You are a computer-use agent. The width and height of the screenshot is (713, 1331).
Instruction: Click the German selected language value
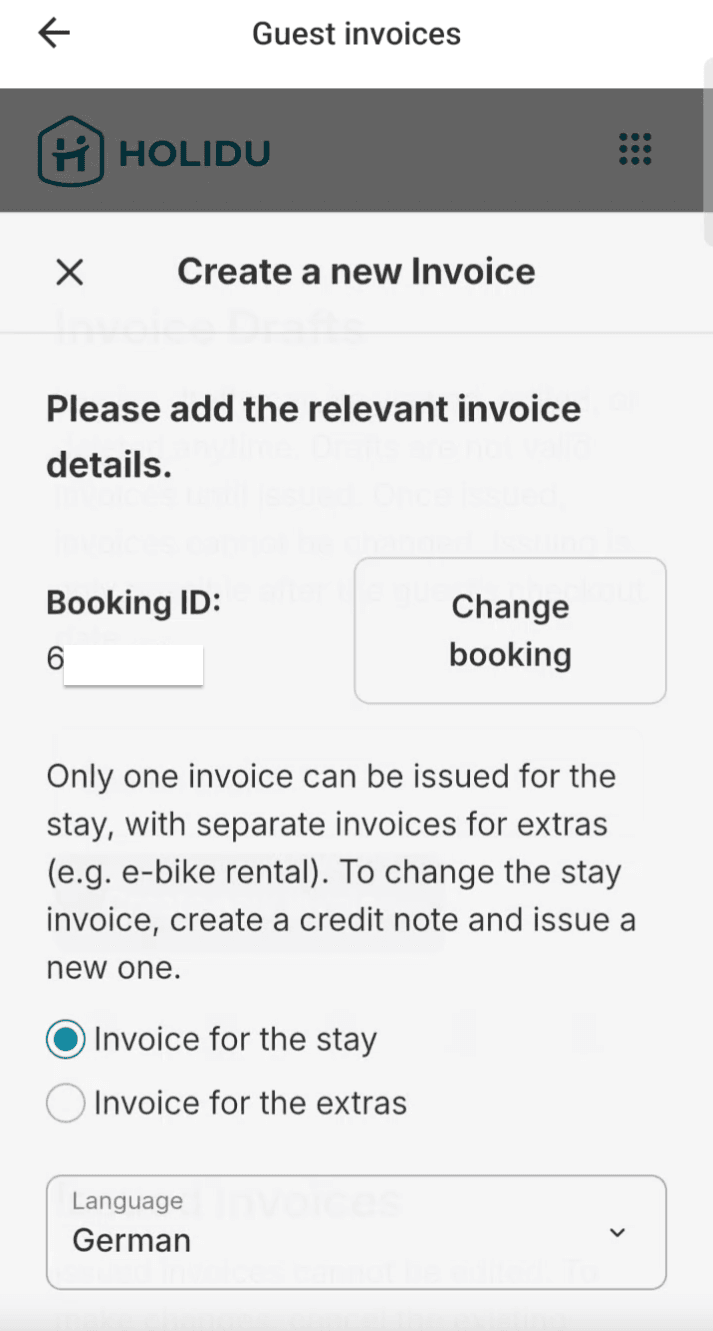131,1241
